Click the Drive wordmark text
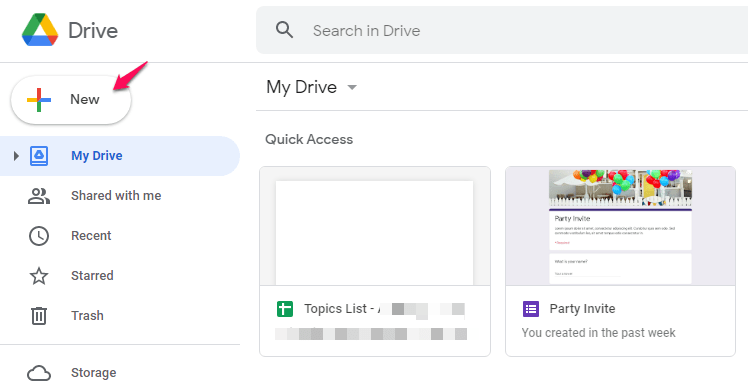The height and width of the screenshot is (387, 748). [x=93, y=31]
